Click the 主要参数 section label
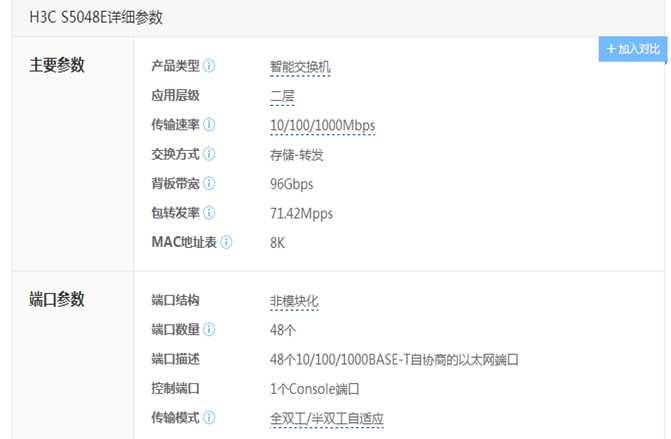The height and width of the screenshot is (439, 671). click(x=56, y=65)
